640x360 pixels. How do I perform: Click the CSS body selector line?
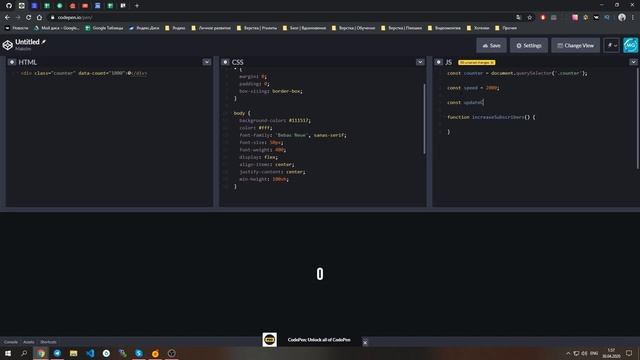[242, 113]
